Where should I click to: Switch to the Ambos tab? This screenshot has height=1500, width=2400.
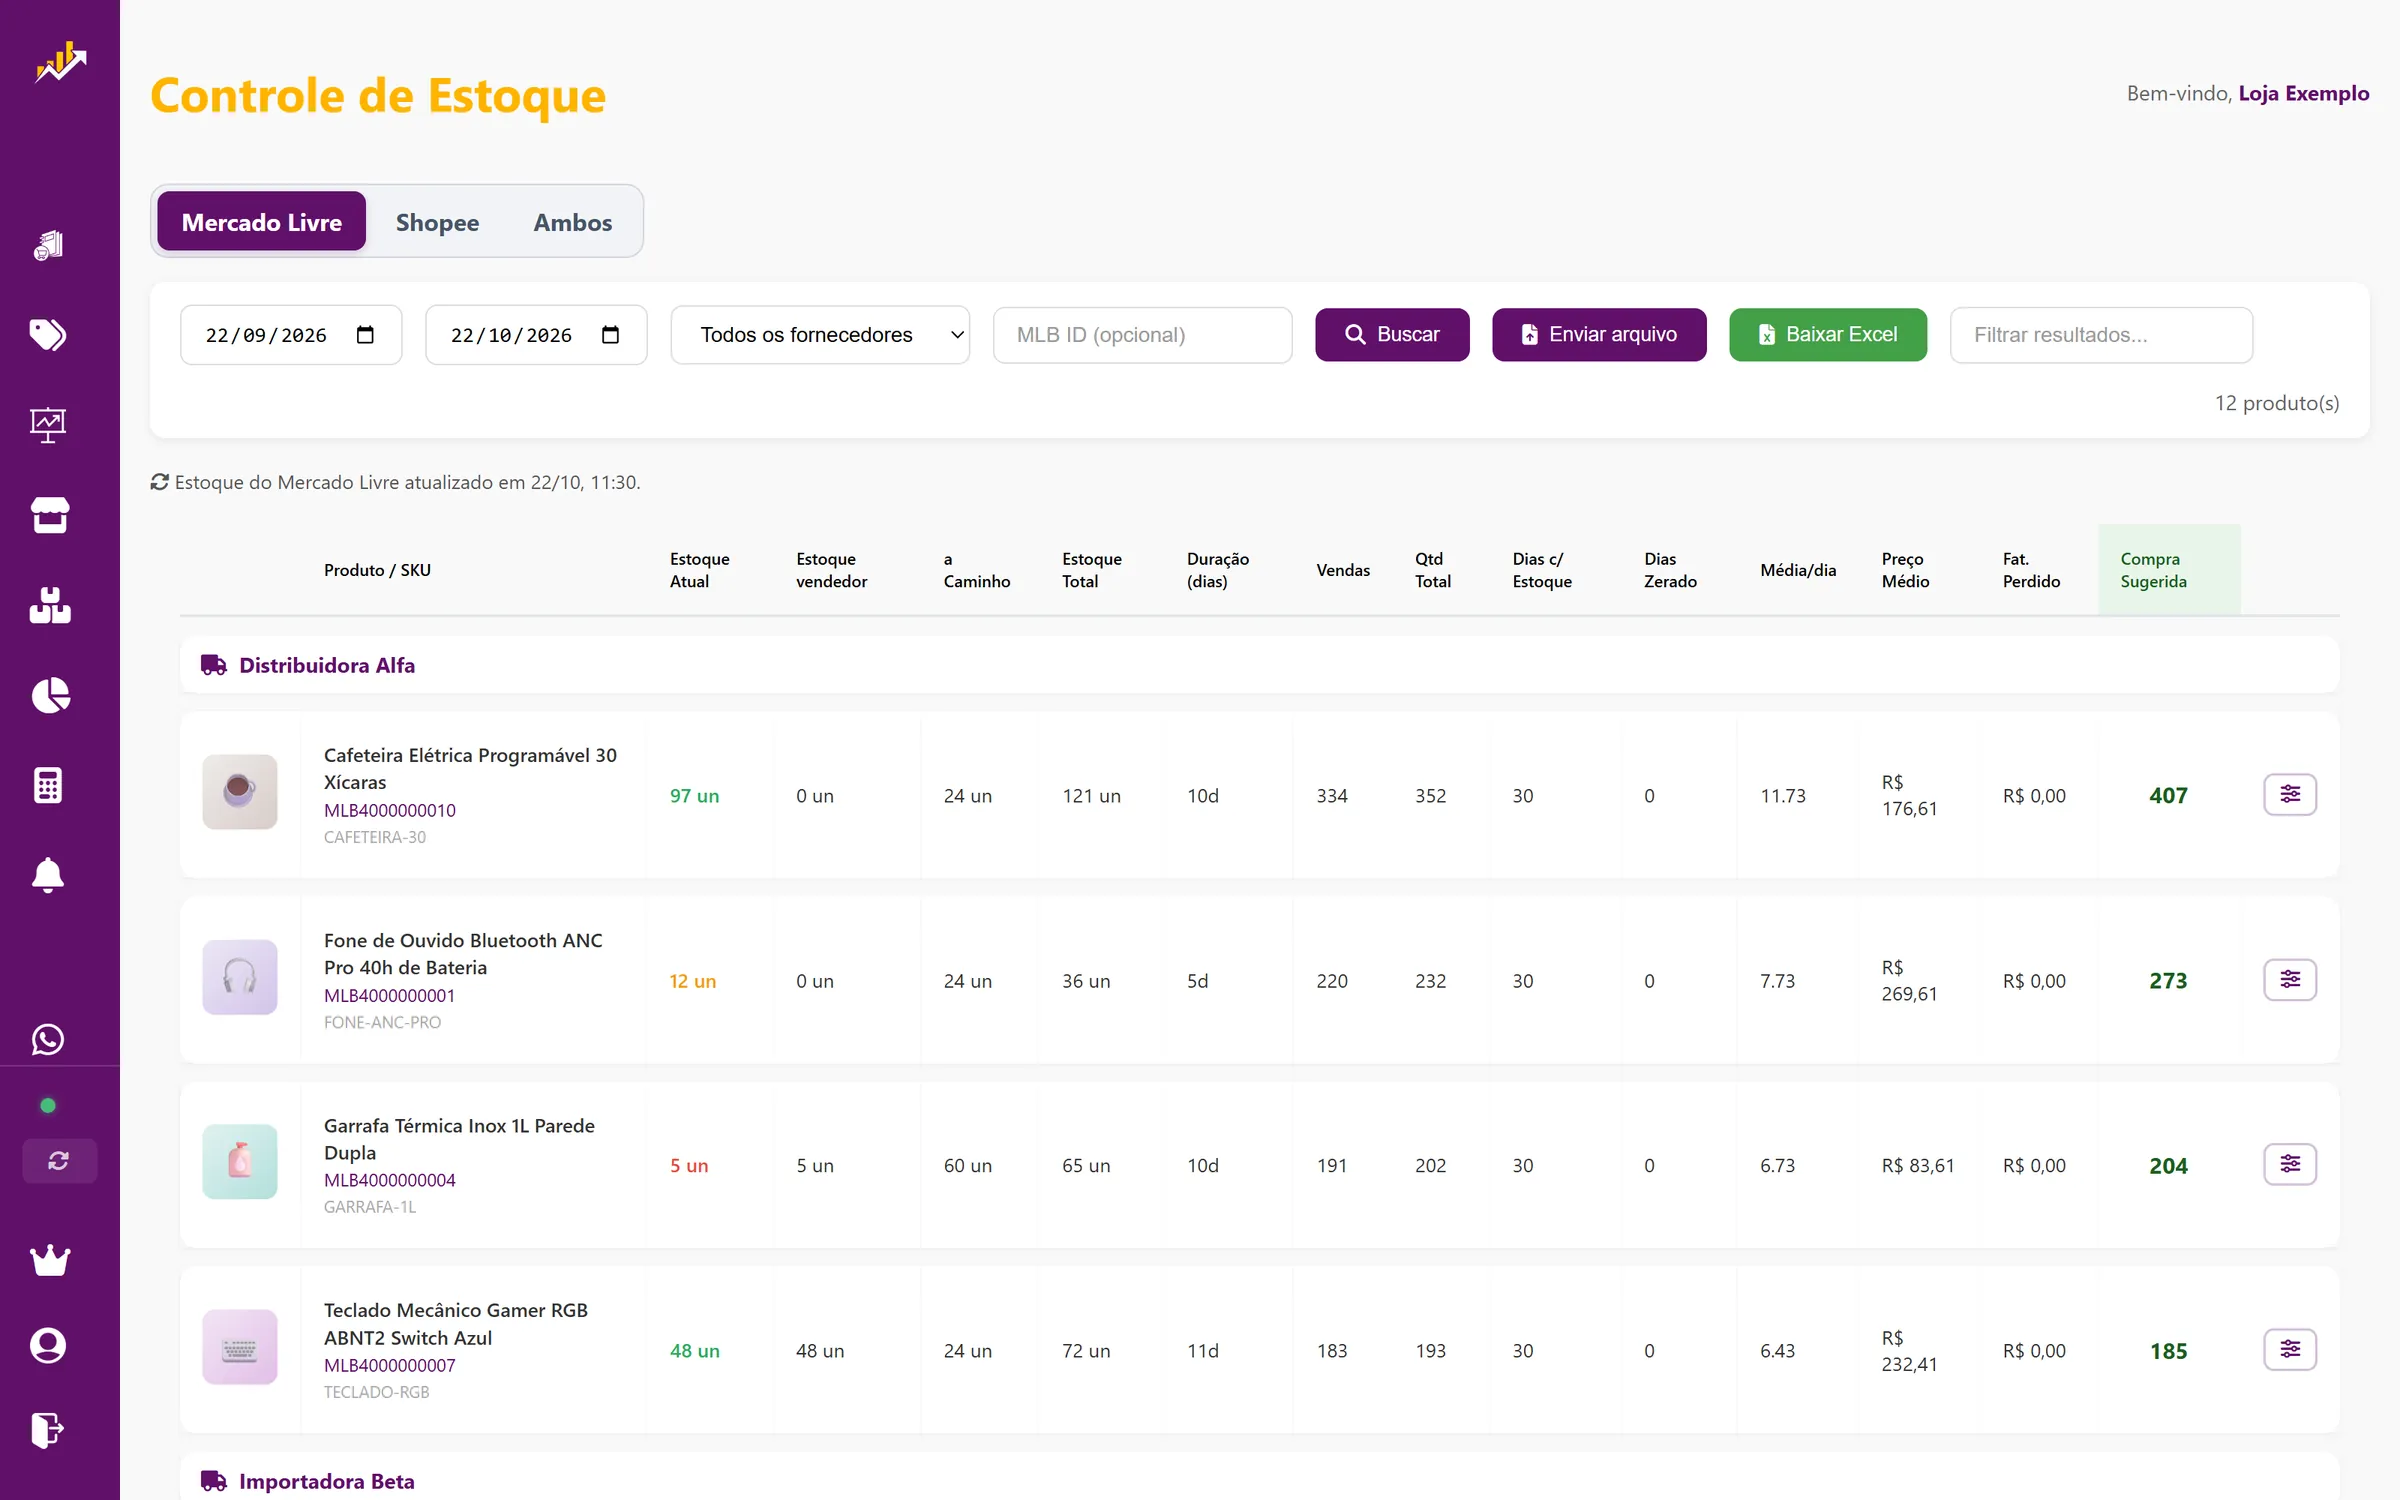pyautogui.click(x=573, y=222)
